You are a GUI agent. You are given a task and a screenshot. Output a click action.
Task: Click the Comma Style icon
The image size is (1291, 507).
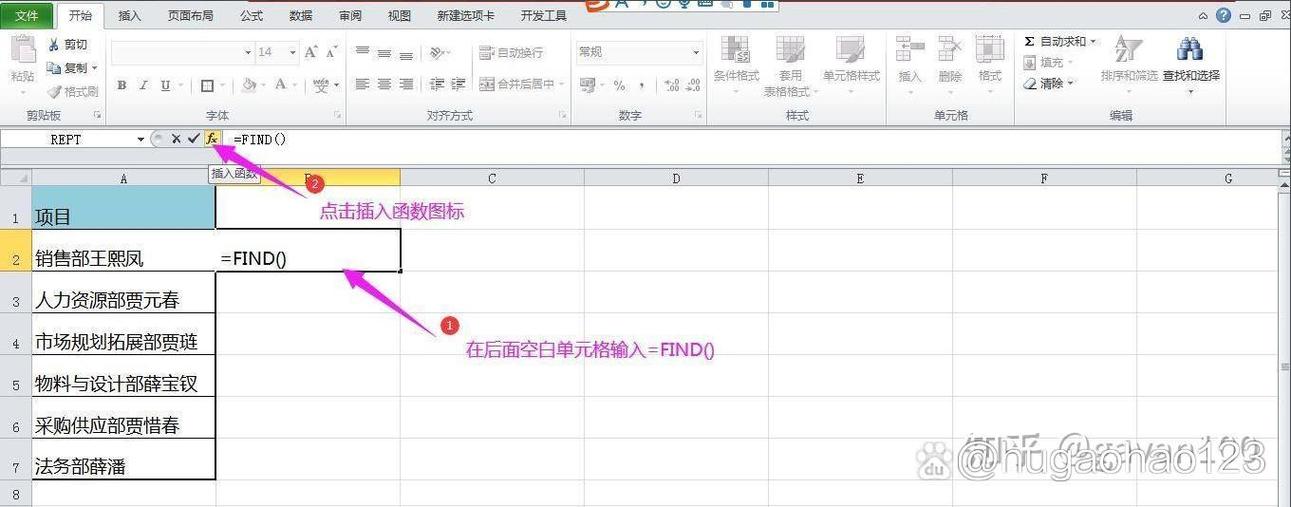point(642,85)
